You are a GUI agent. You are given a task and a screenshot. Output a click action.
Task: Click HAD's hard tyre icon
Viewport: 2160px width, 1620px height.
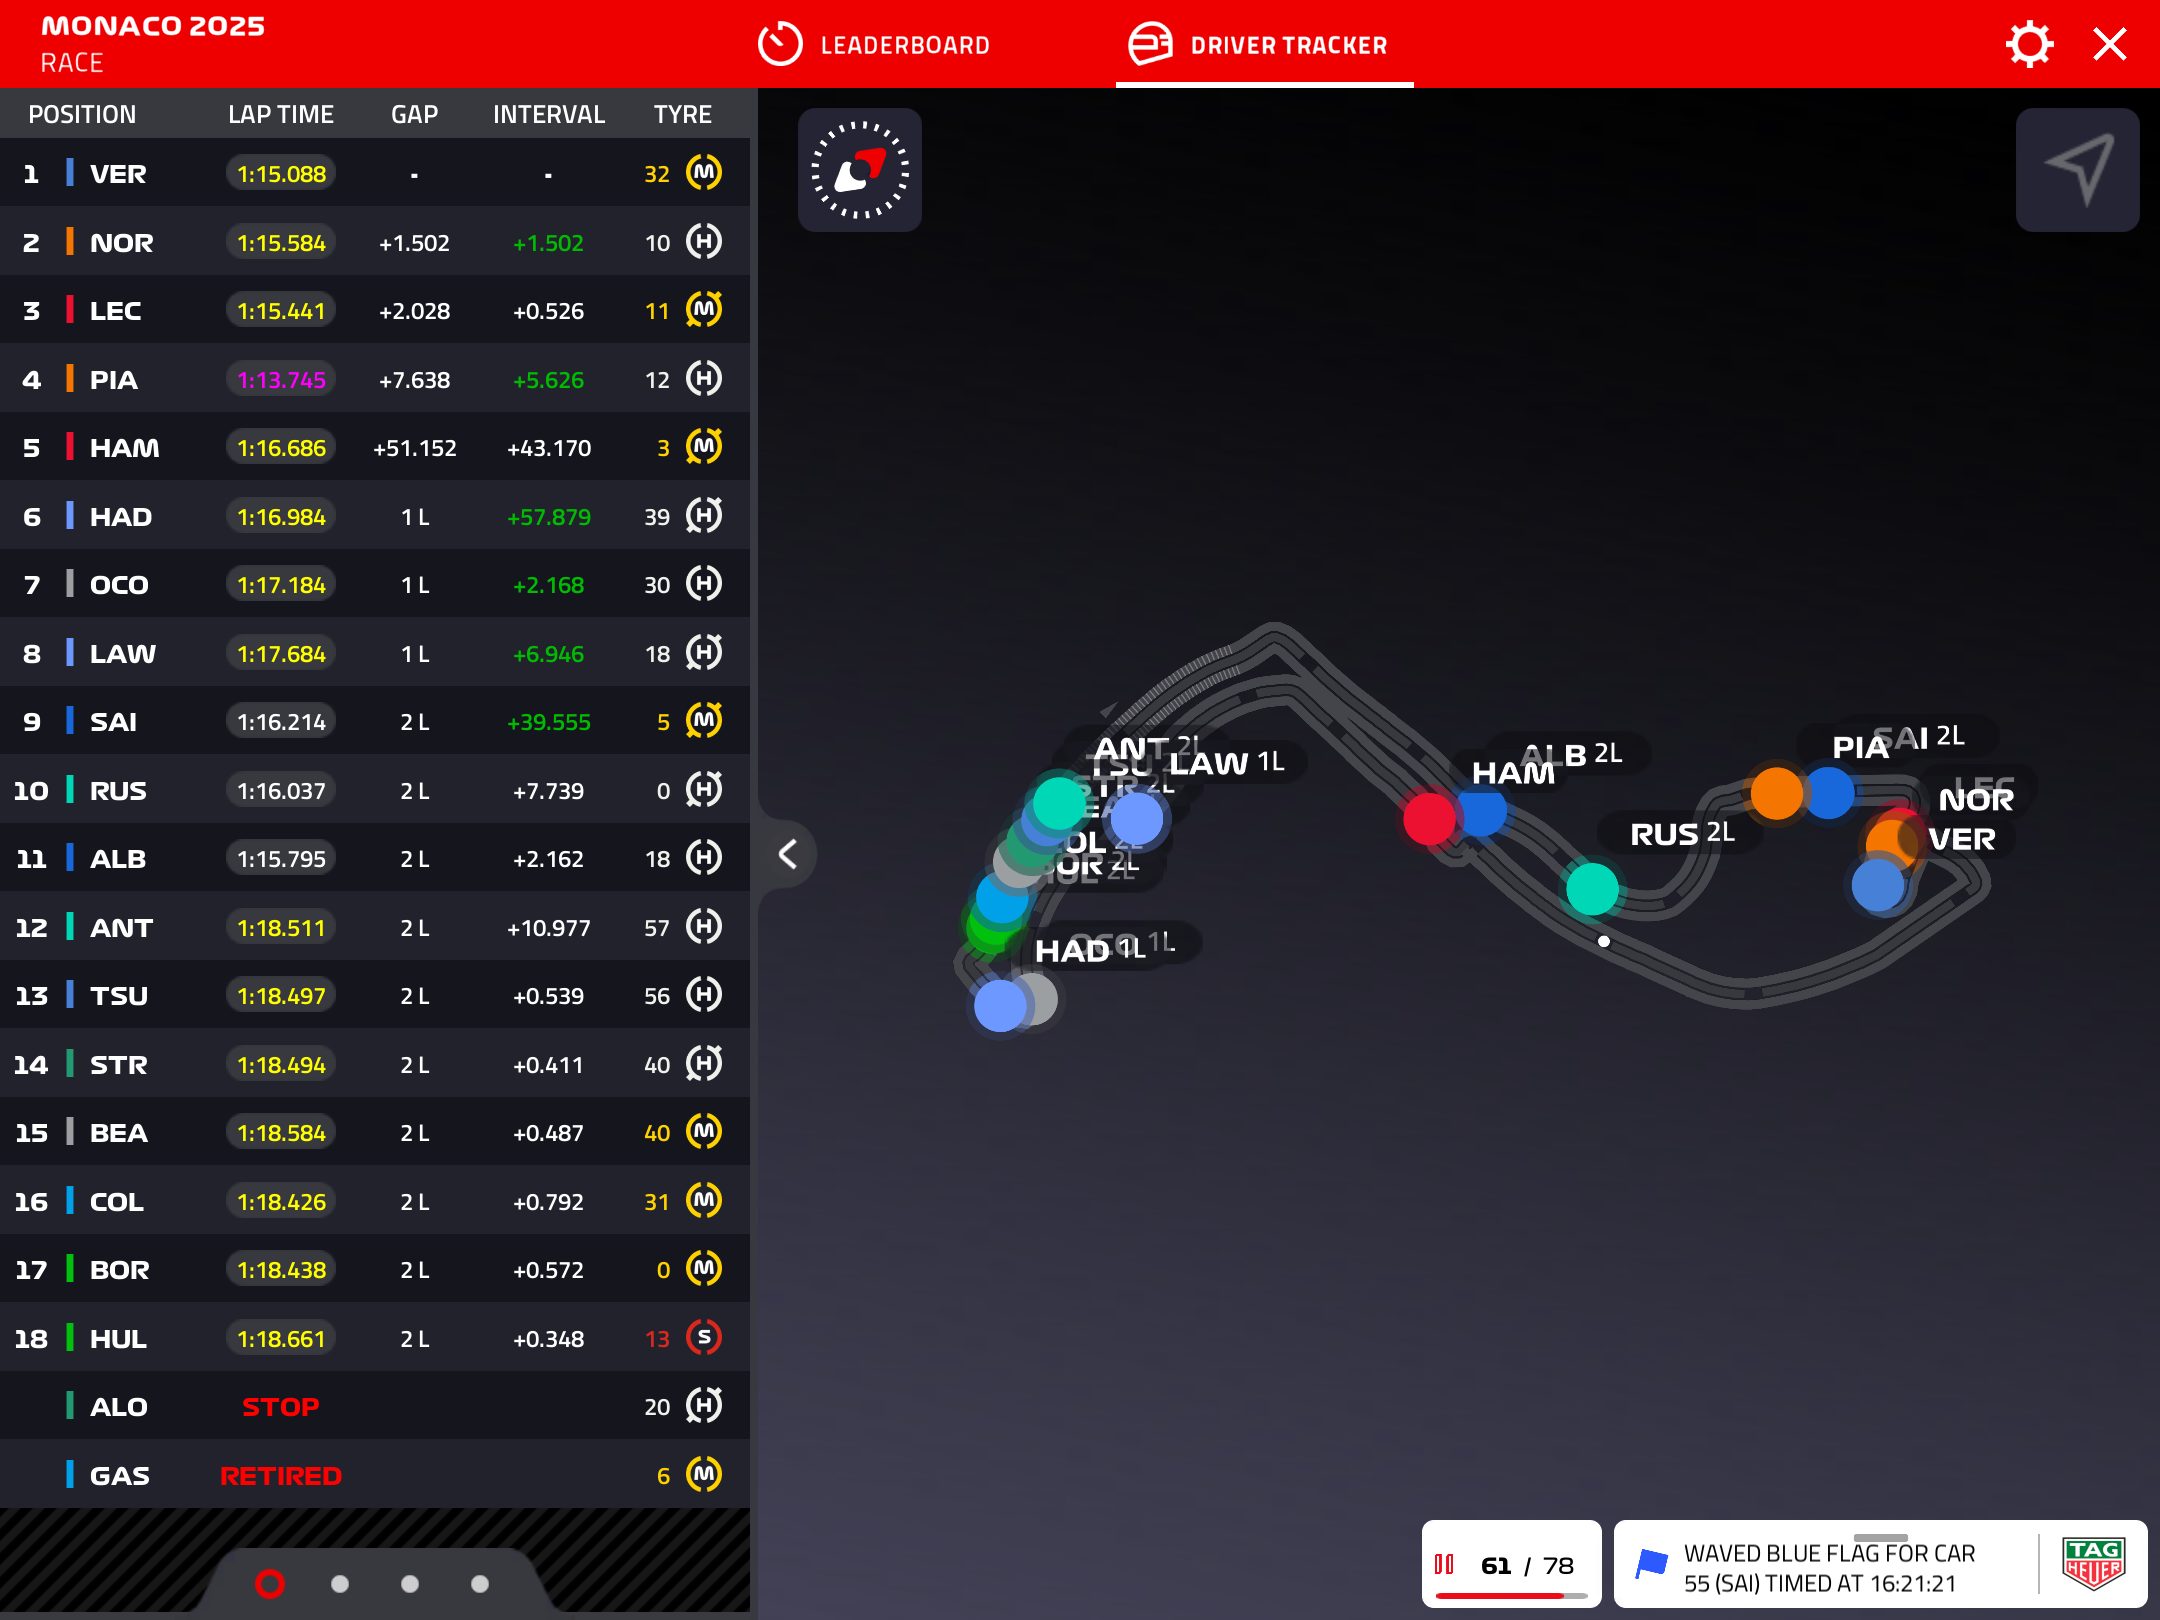point(704,516)
